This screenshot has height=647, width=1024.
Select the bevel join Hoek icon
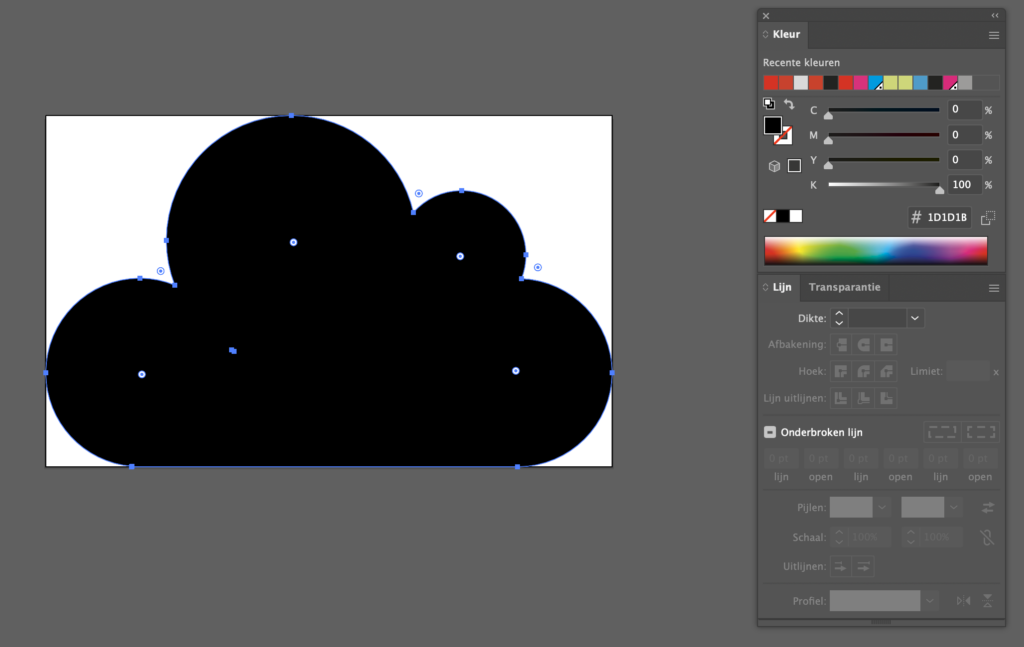tap(886, 371)
